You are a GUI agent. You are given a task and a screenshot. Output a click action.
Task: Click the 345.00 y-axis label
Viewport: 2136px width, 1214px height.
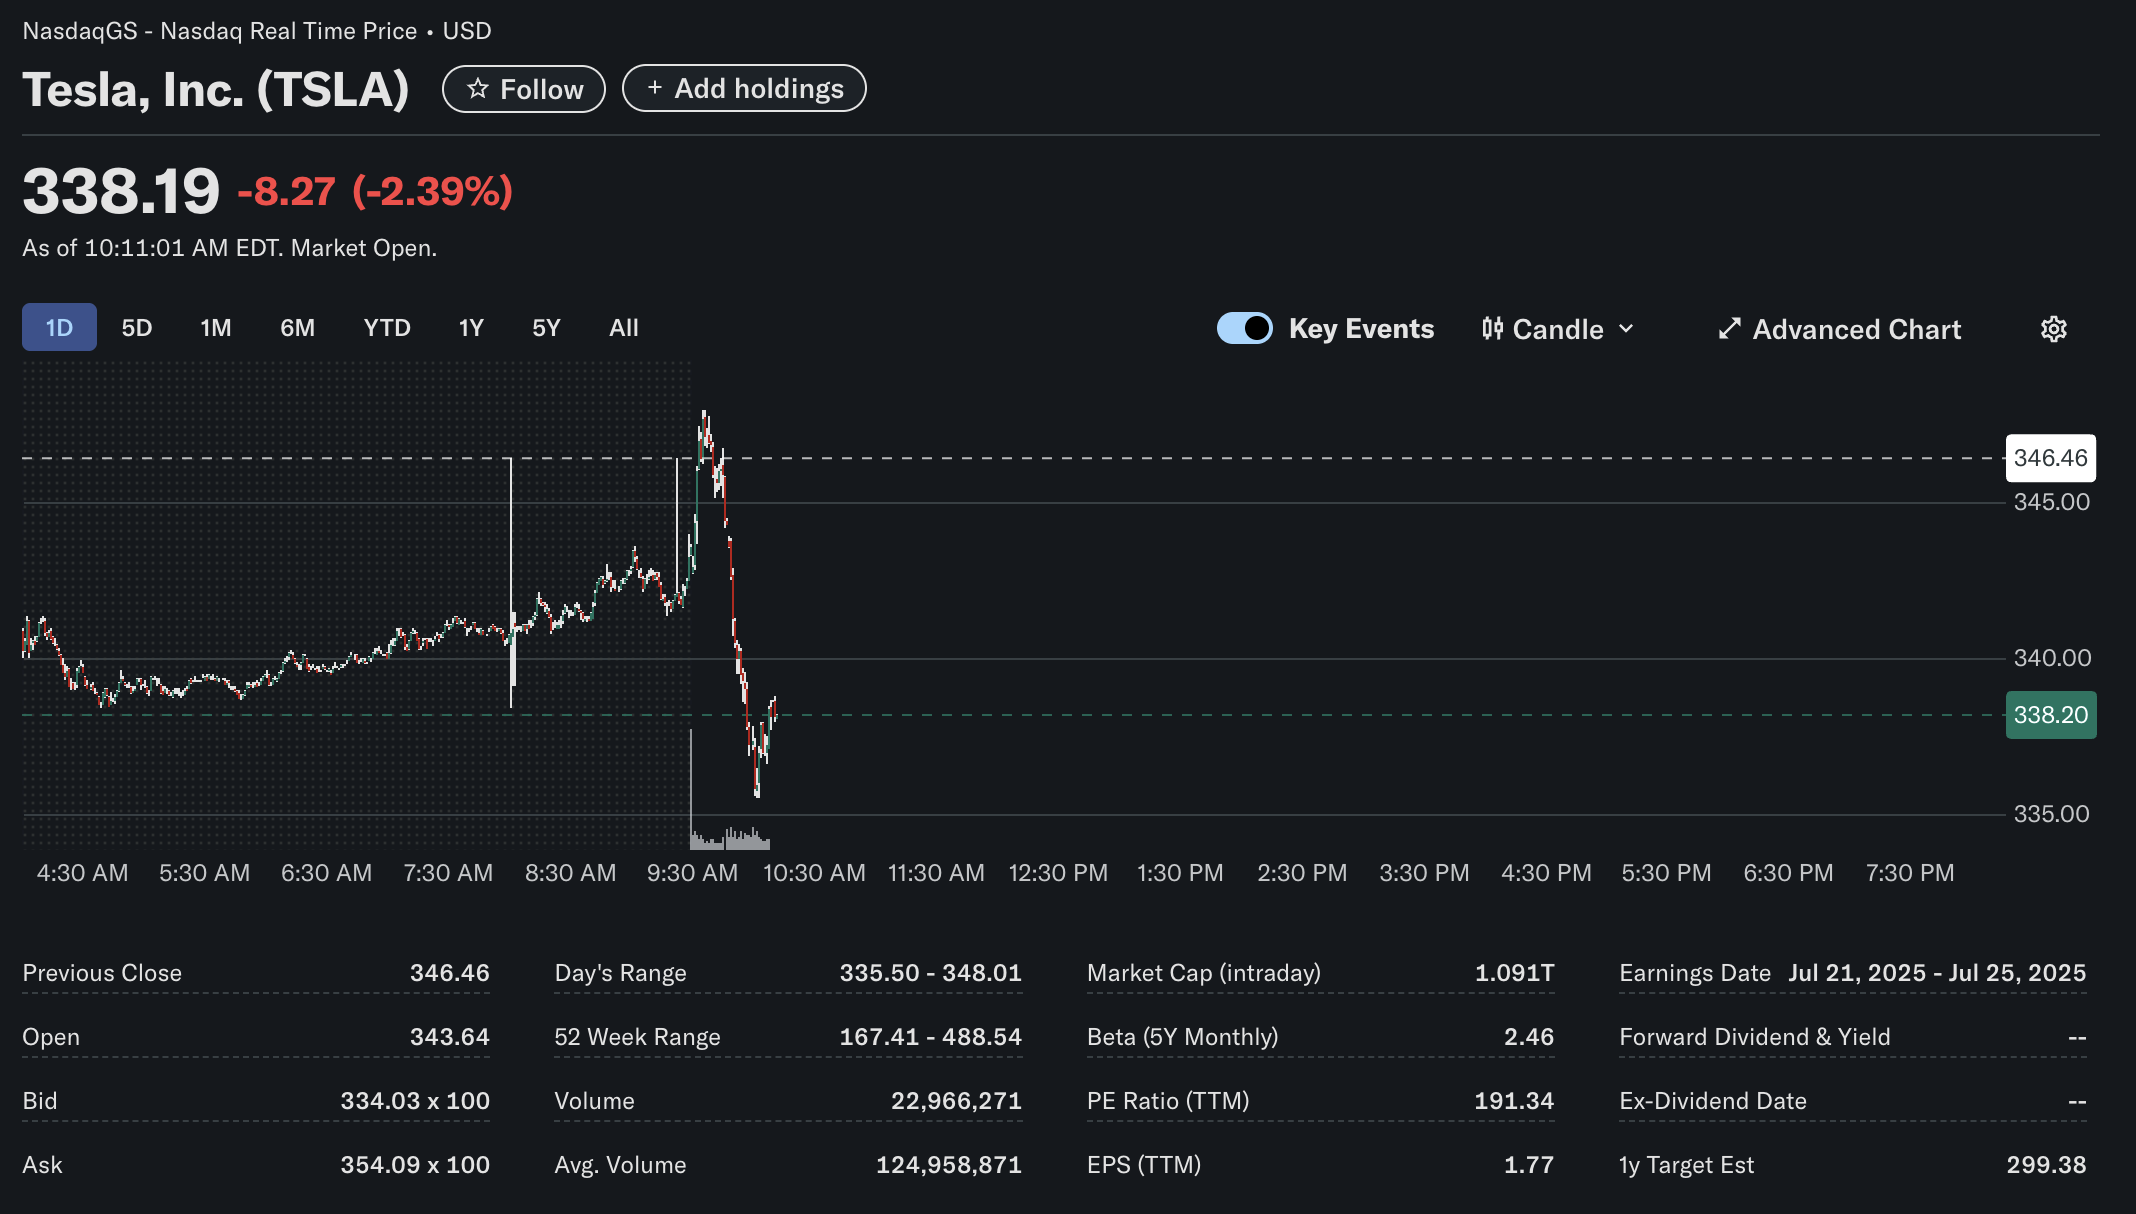[x=2051, y=502]
